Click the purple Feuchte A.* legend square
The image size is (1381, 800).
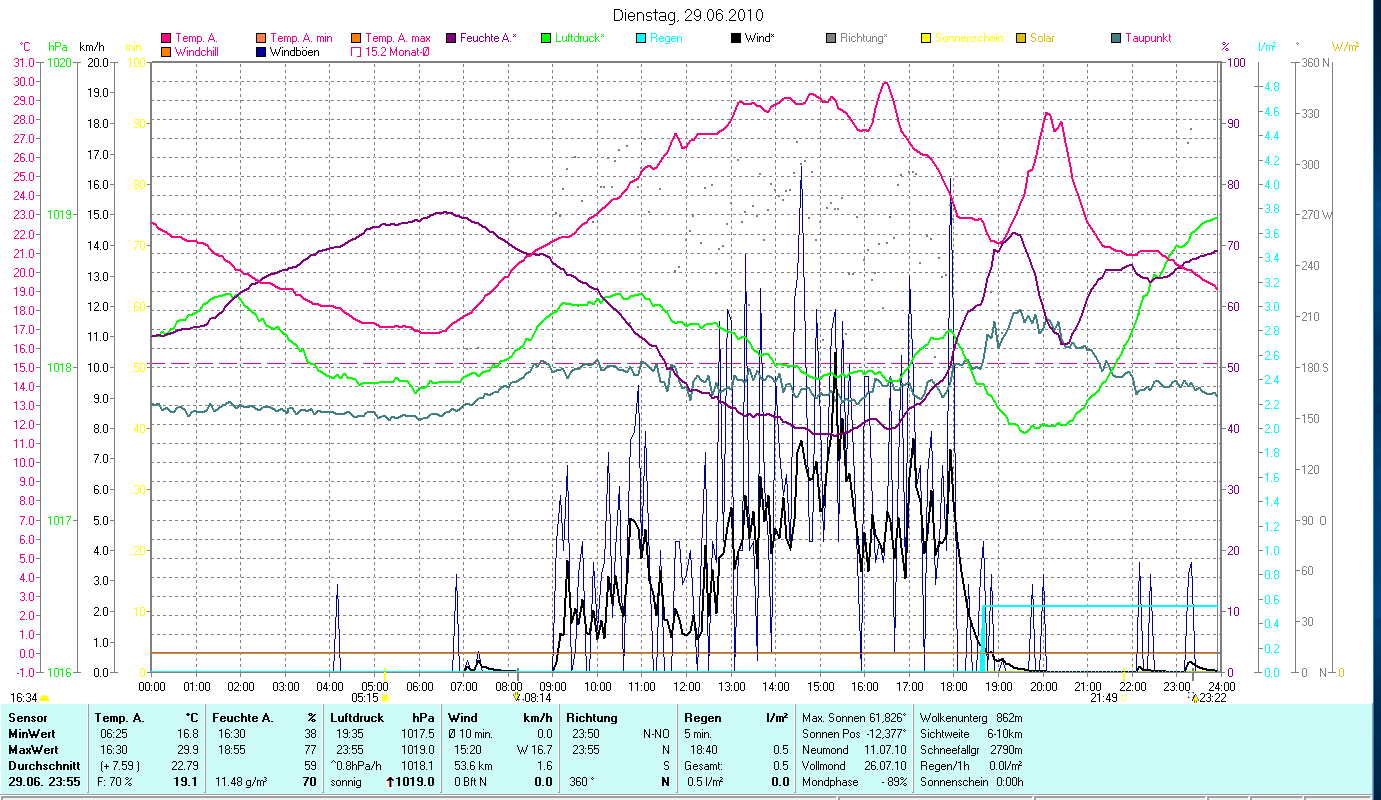pyautogui.click(x=451, y=39)
